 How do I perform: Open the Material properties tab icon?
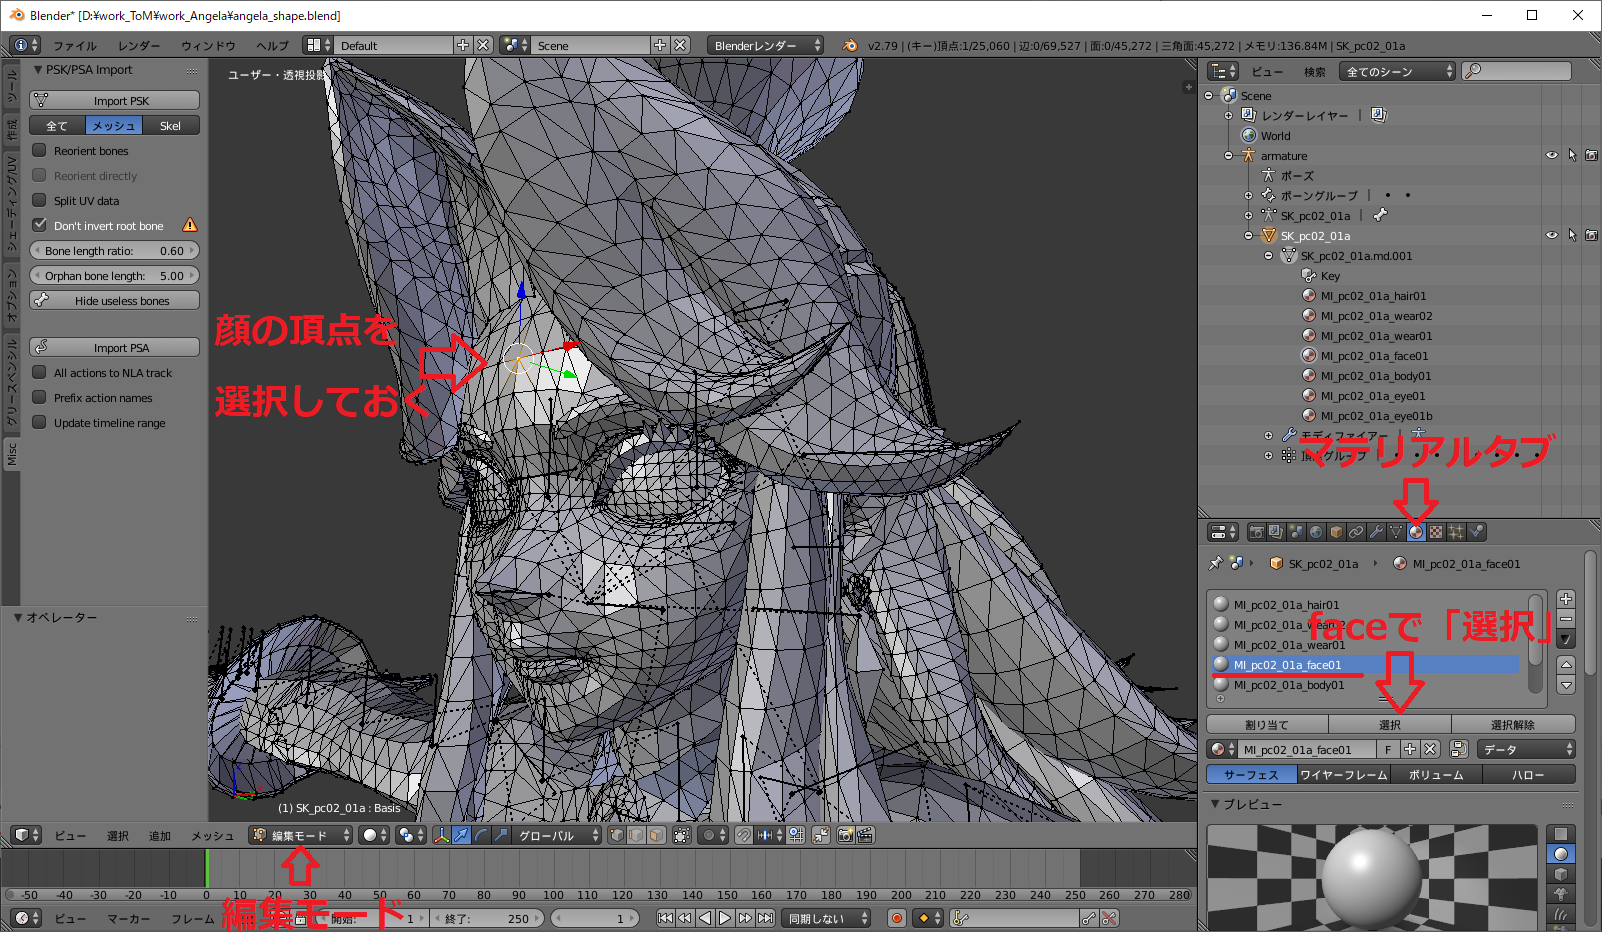[x=1416, y=532]
